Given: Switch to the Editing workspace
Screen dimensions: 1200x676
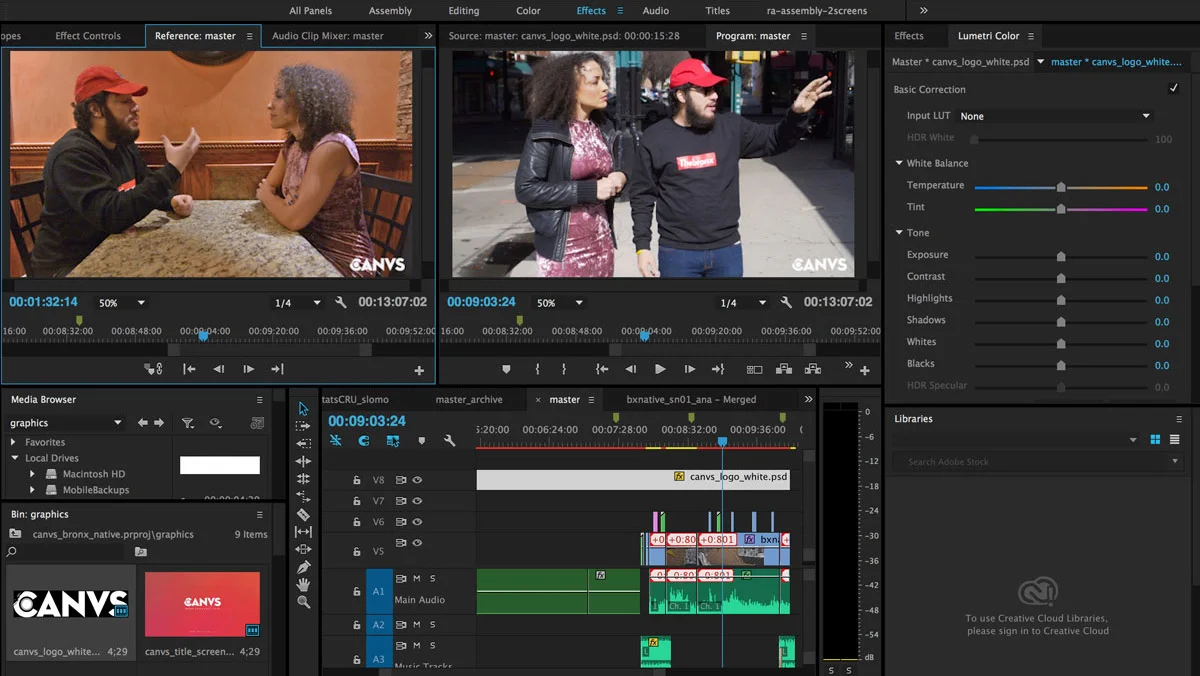Looking at the screenshot, I should (x=463, y=11).
